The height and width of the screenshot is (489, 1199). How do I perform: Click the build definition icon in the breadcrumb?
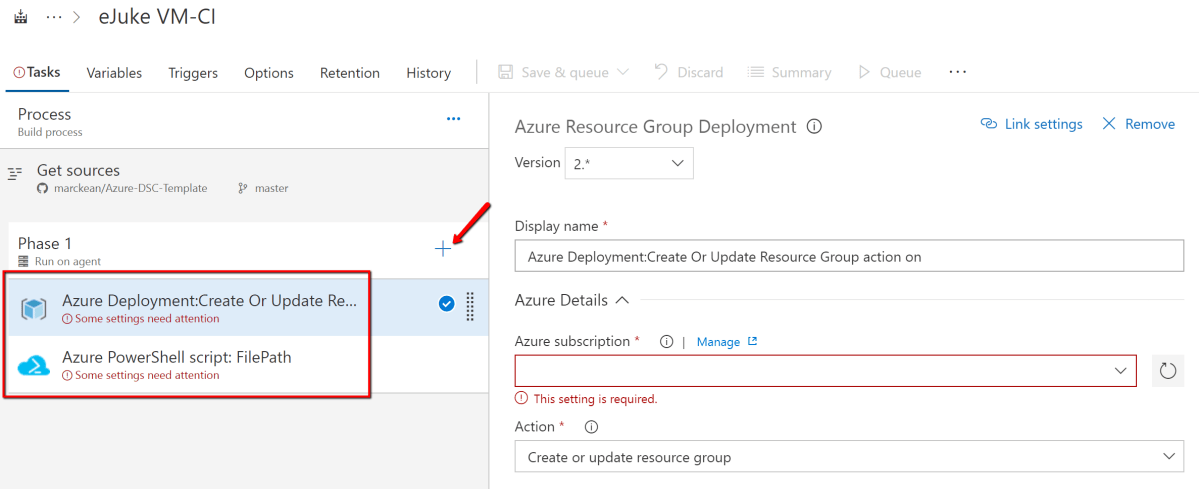point(20,18)
